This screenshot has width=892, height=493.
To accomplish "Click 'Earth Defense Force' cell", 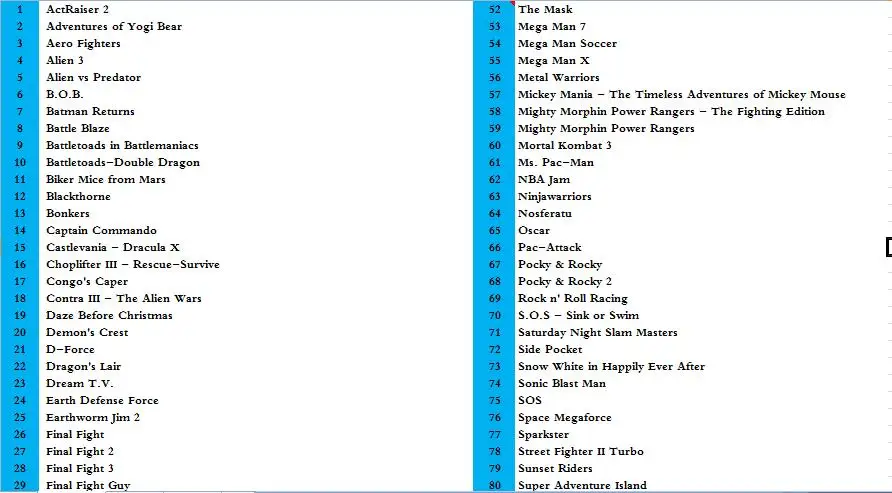I will (102, 401).
